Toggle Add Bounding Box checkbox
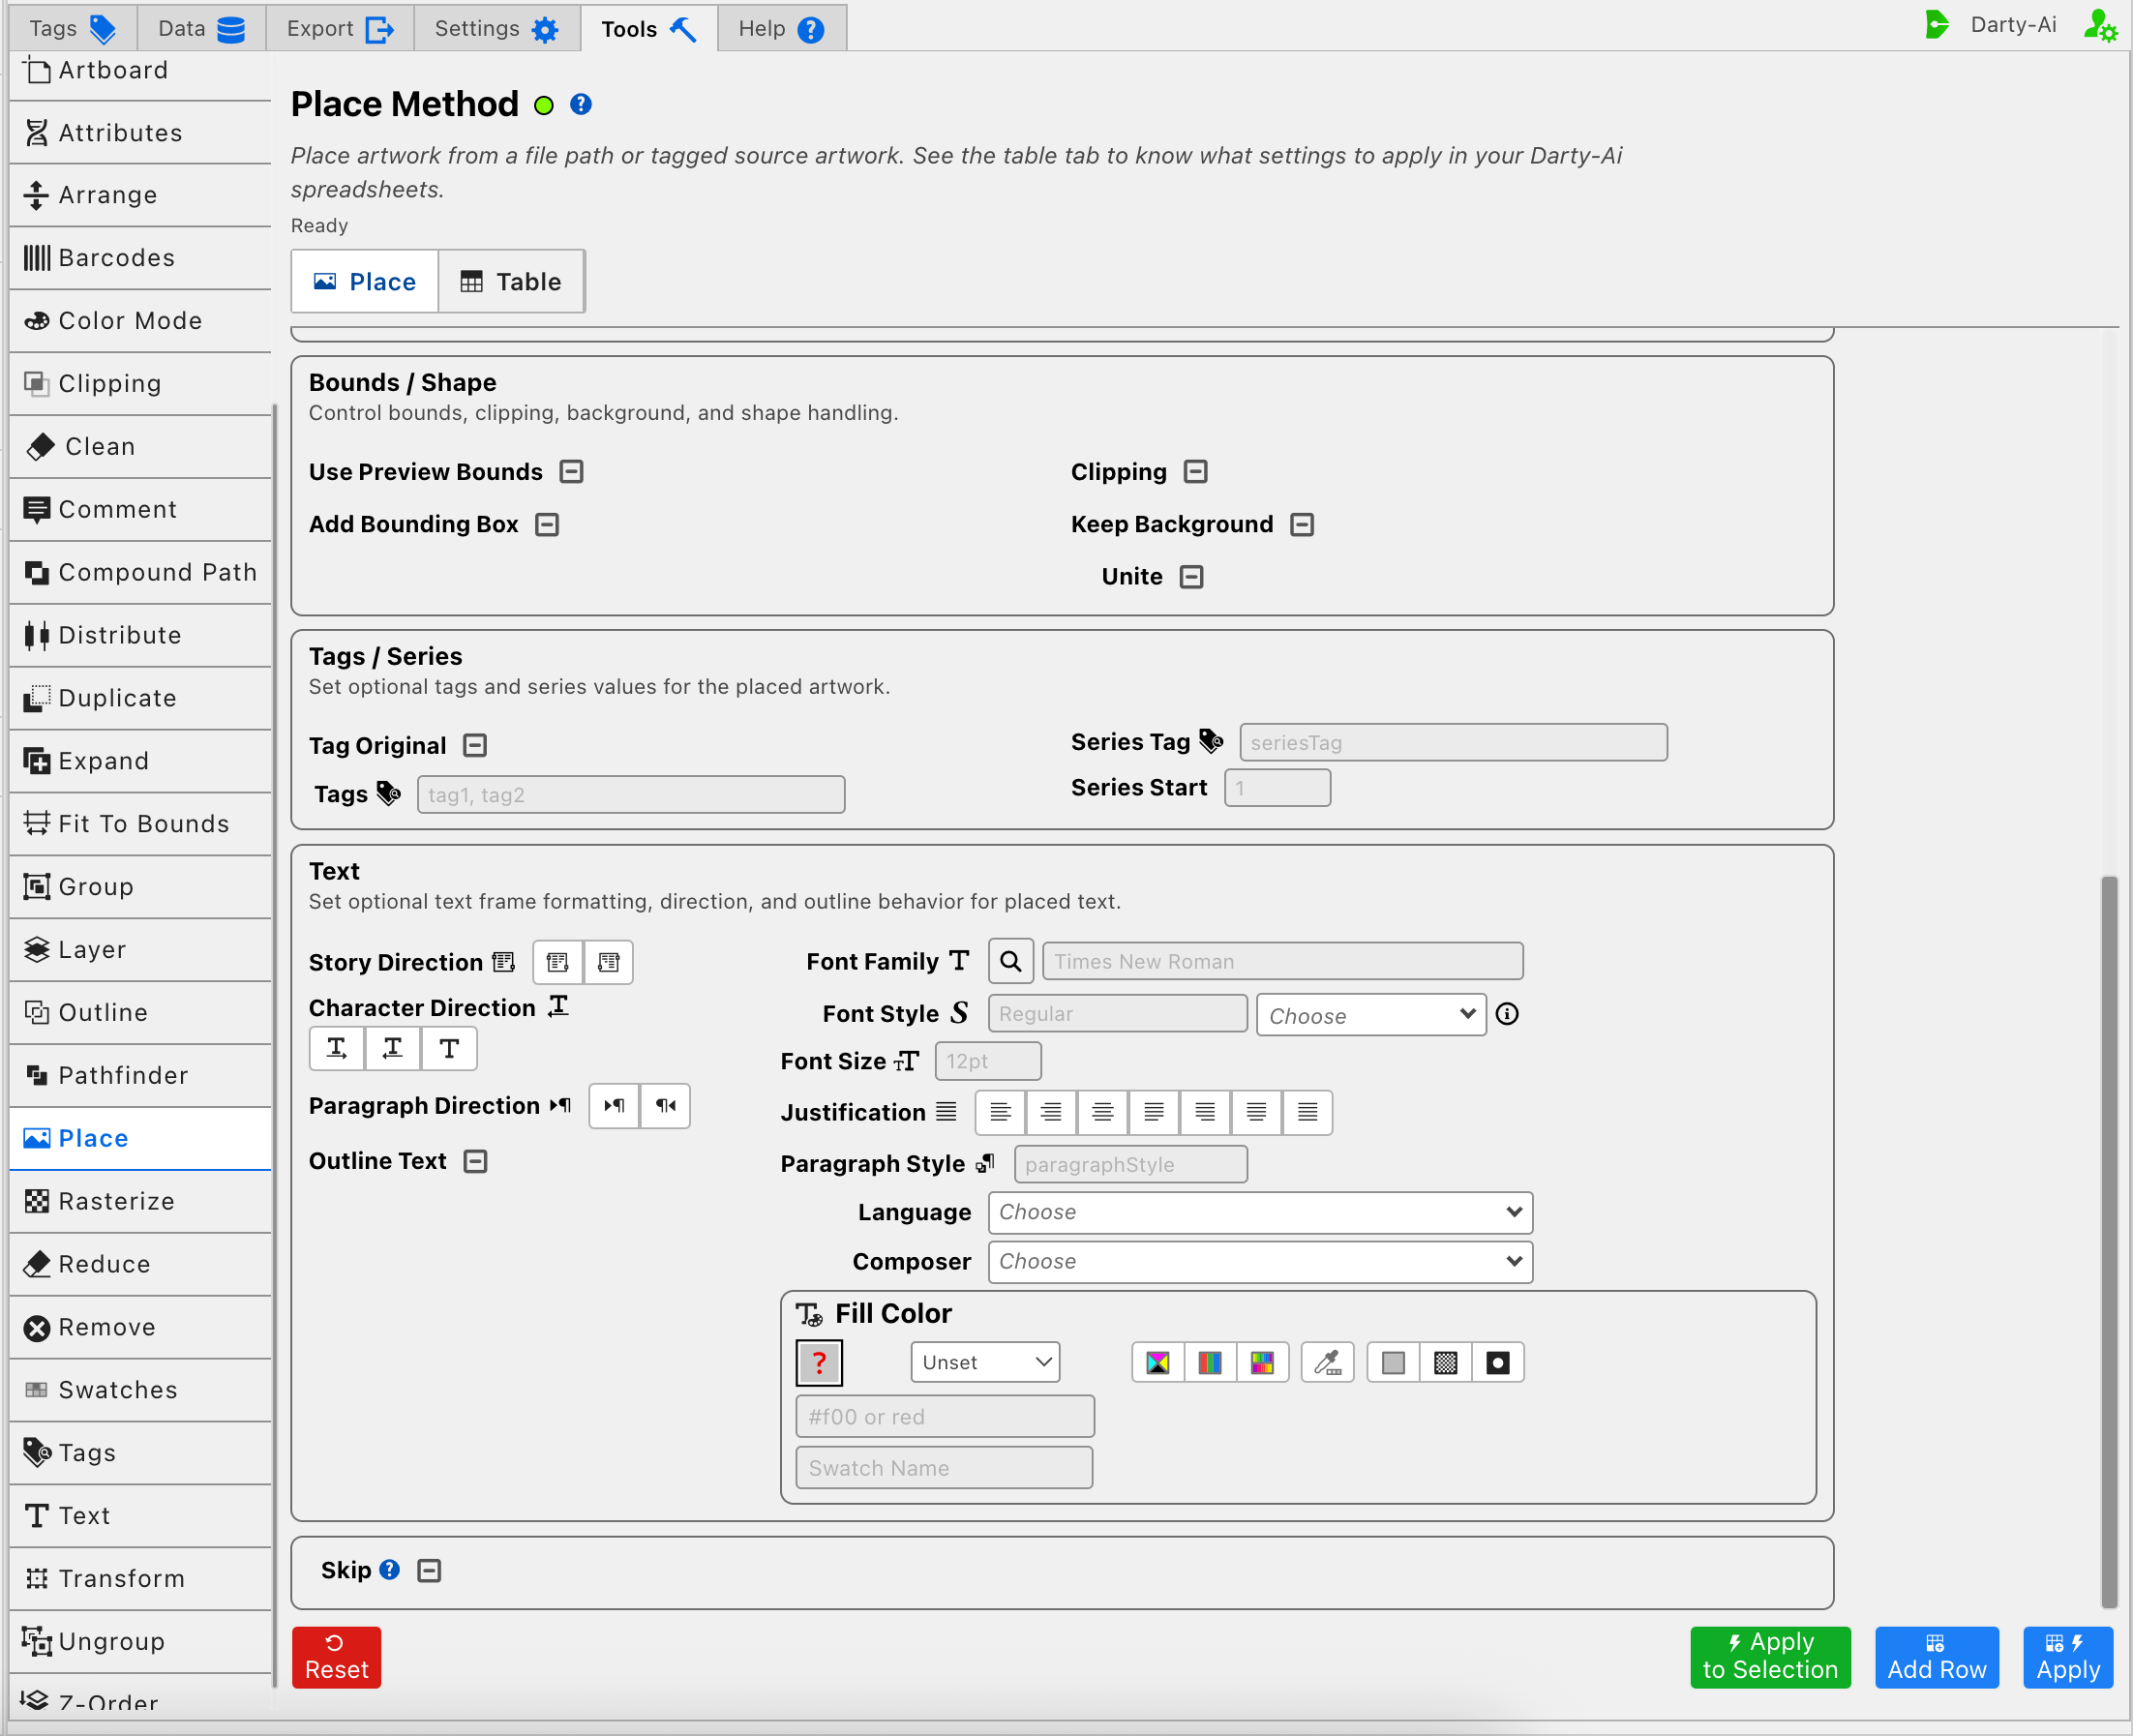 (547, 524)
